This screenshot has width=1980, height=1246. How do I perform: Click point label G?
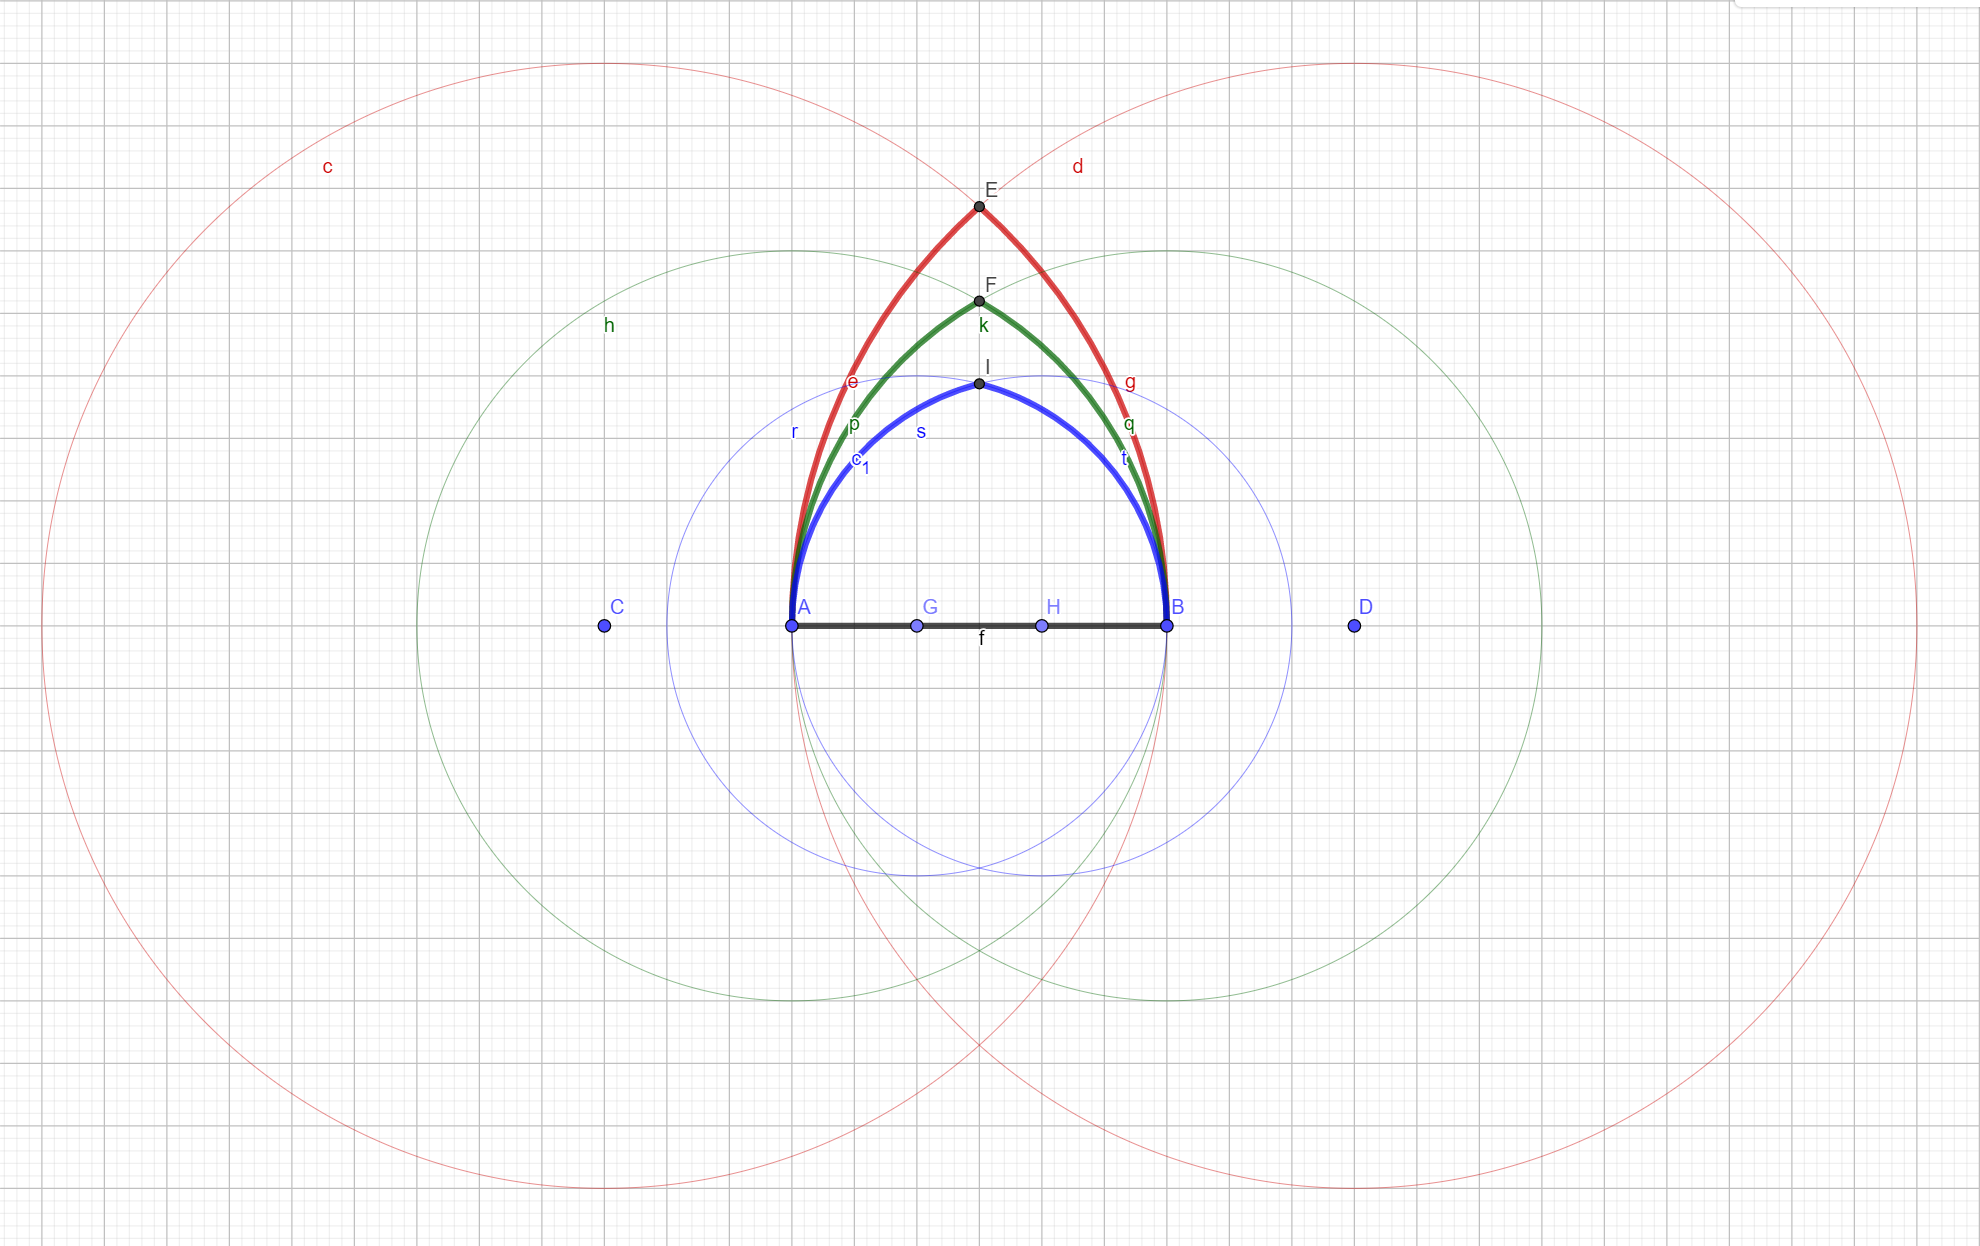point(930,607)
